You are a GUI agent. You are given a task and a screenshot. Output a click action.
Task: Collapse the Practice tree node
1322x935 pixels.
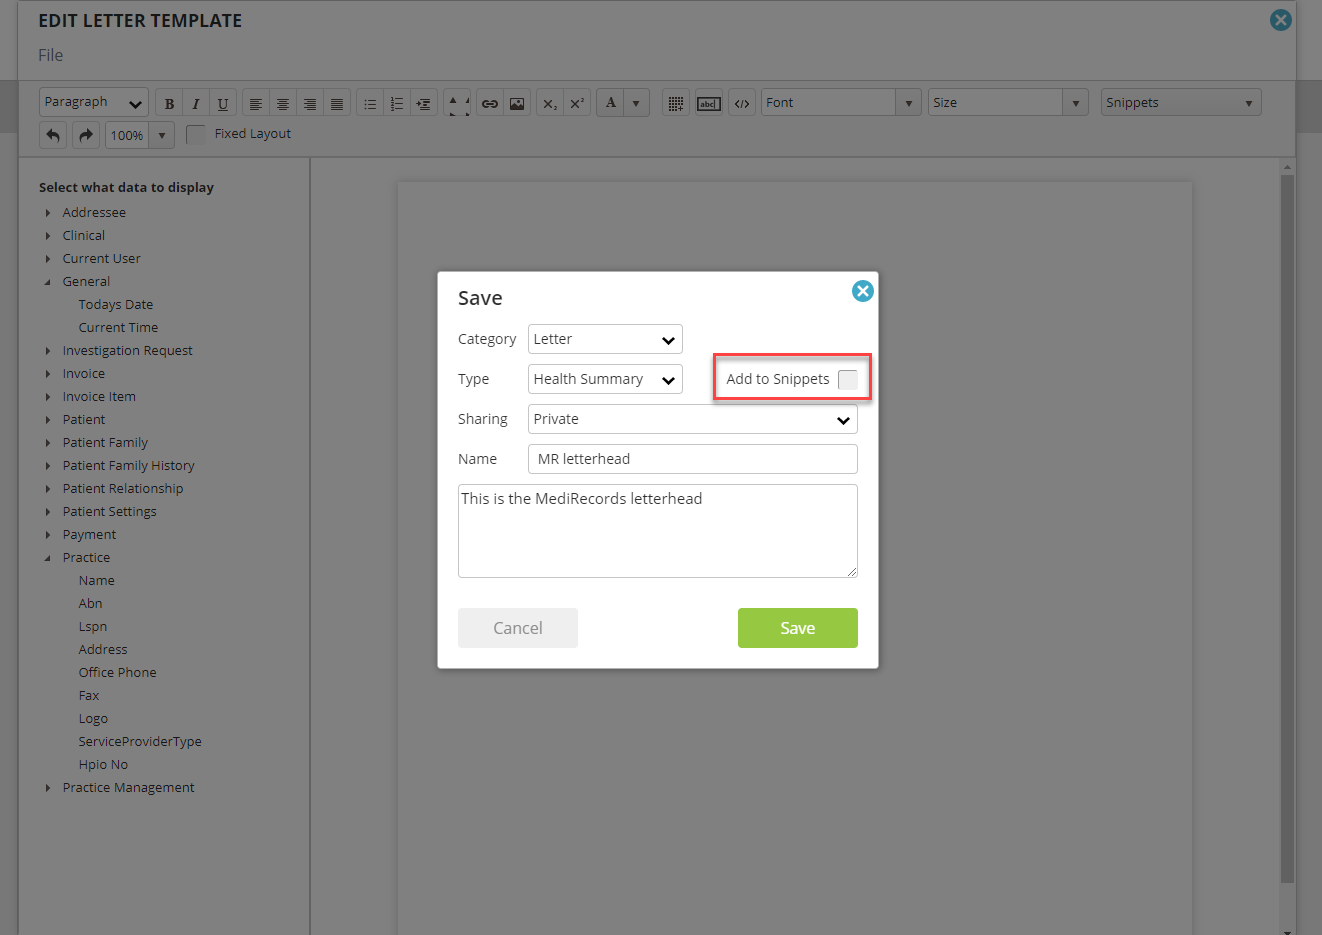[48, 558]
